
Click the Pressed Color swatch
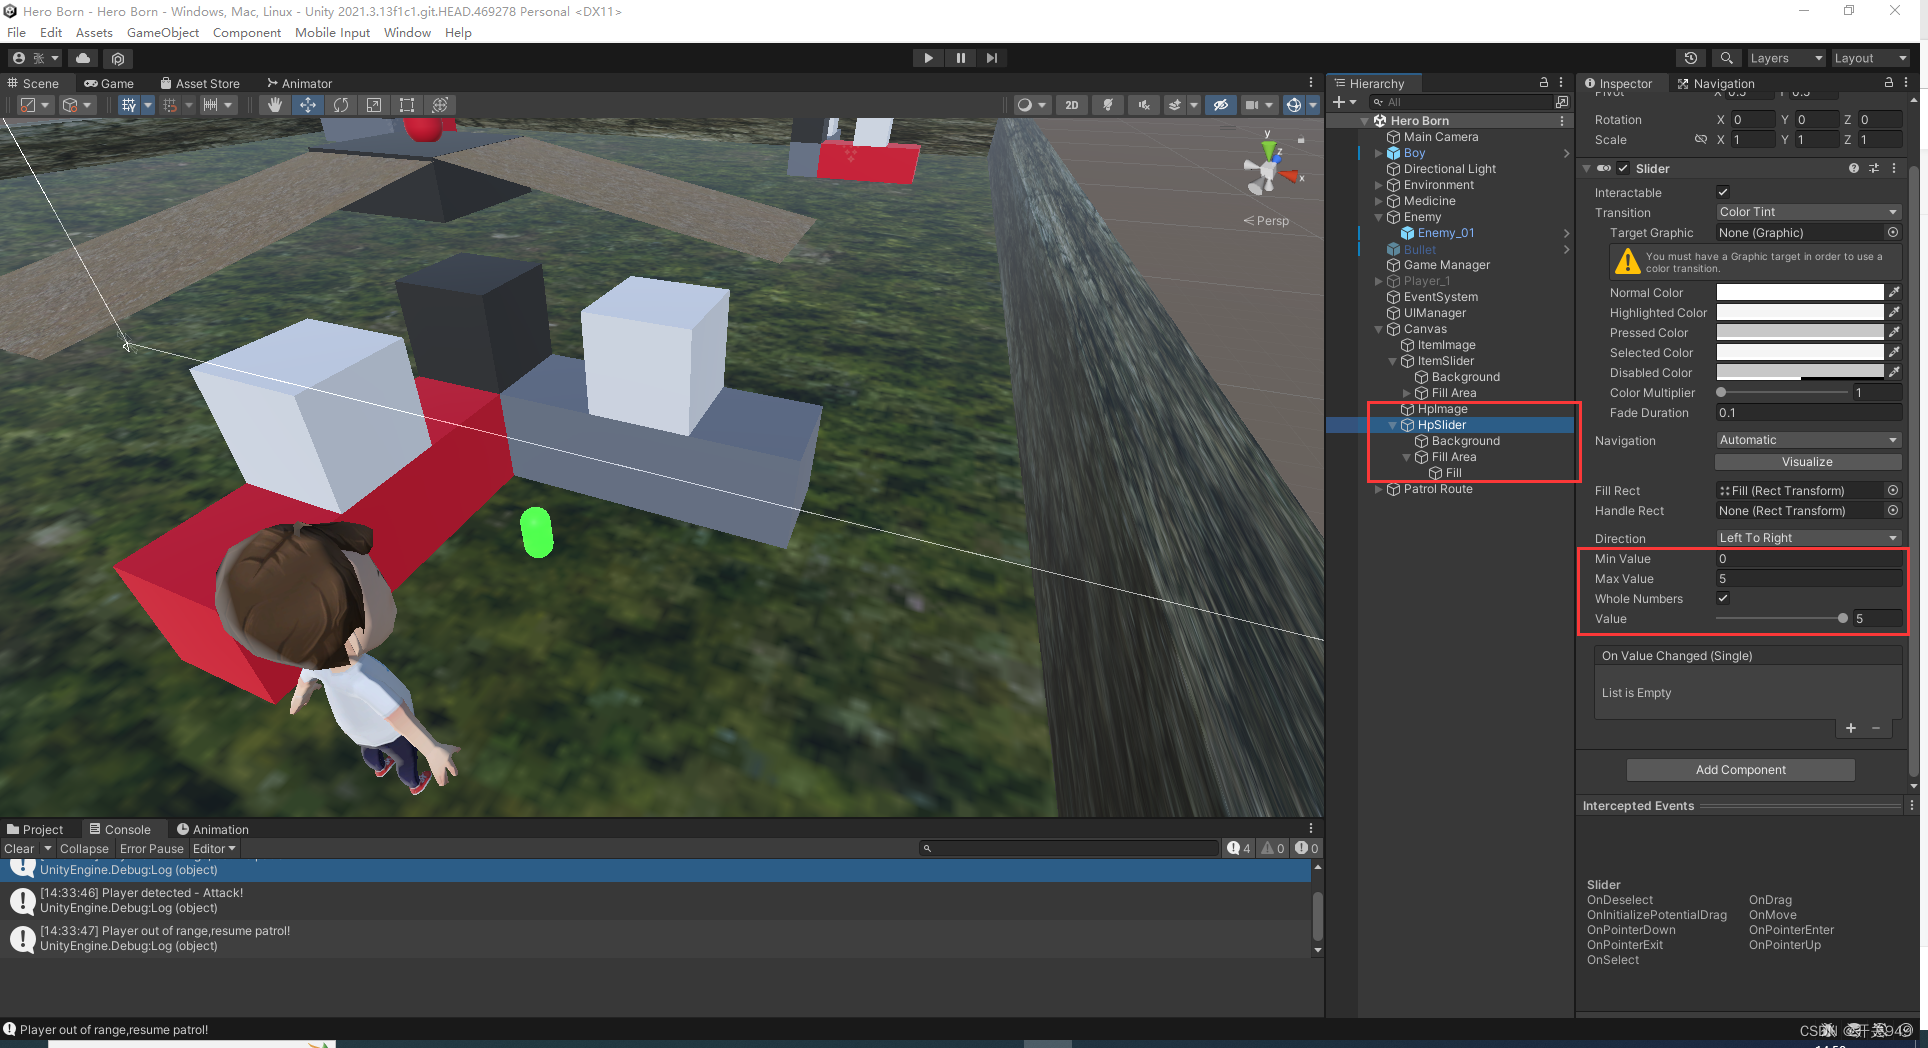(1800, 332)
